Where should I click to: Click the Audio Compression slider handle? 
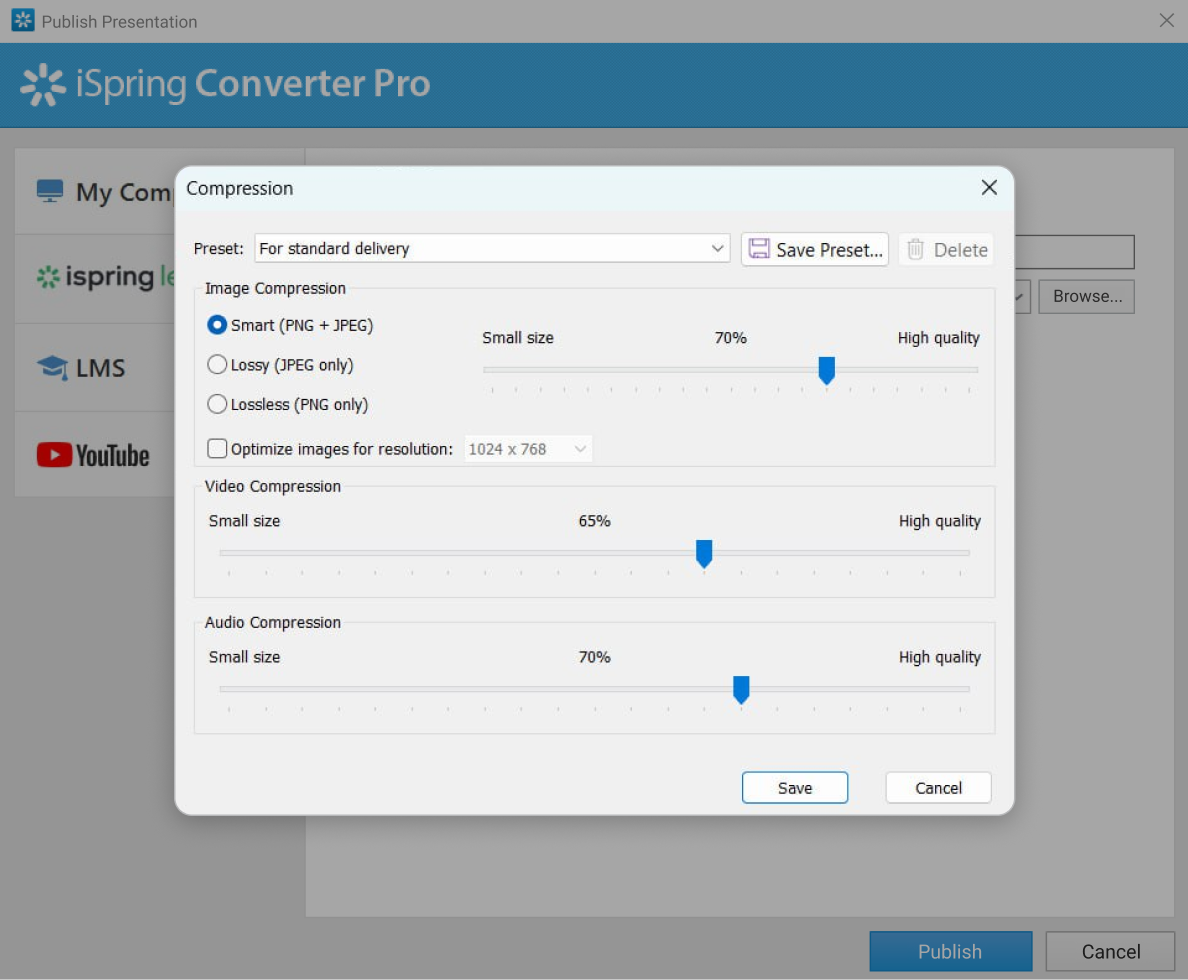coord(741,689)
